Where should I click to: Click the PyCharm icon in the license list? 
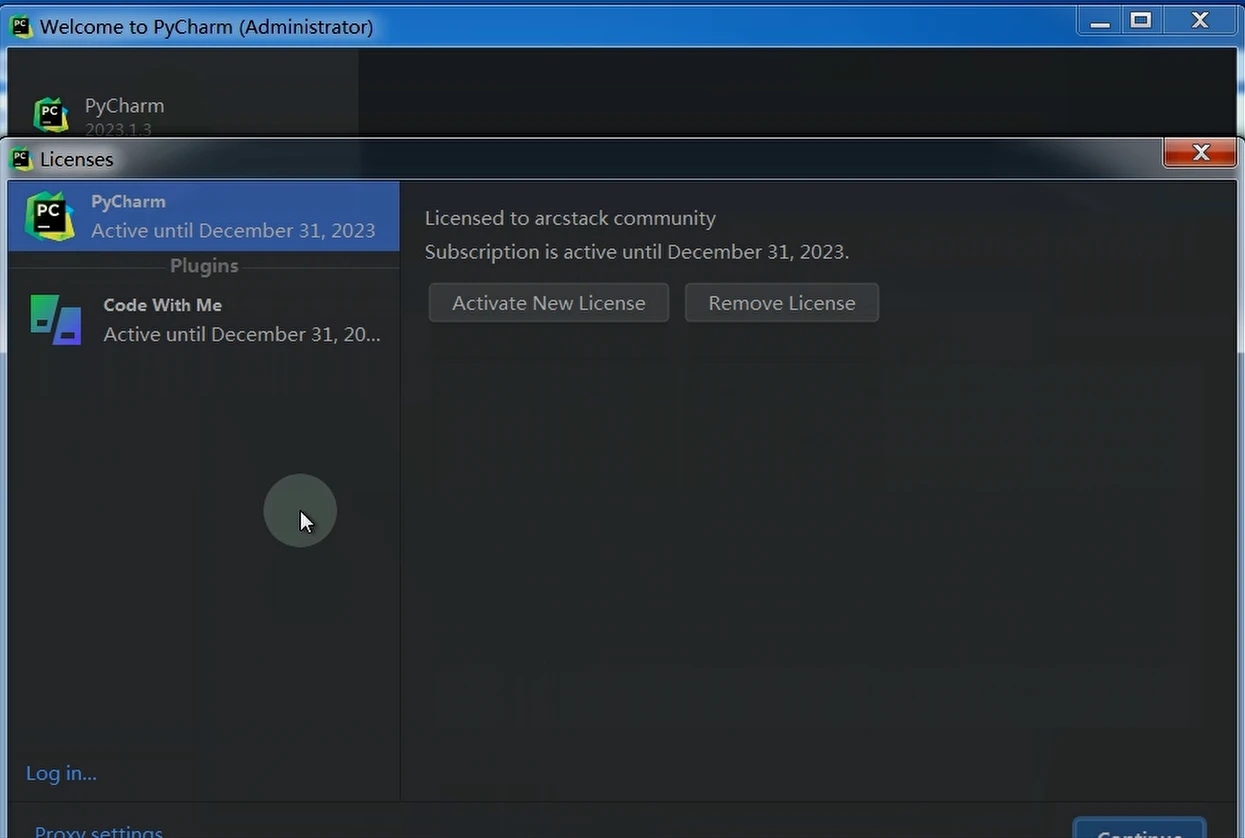click(x=50, y=216)
